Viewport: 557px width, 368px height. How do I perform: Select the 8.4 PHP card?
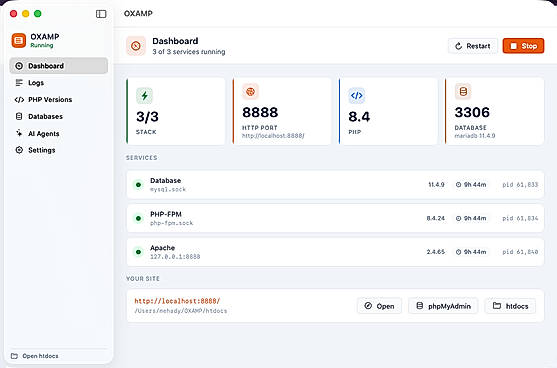coord(388,111)
